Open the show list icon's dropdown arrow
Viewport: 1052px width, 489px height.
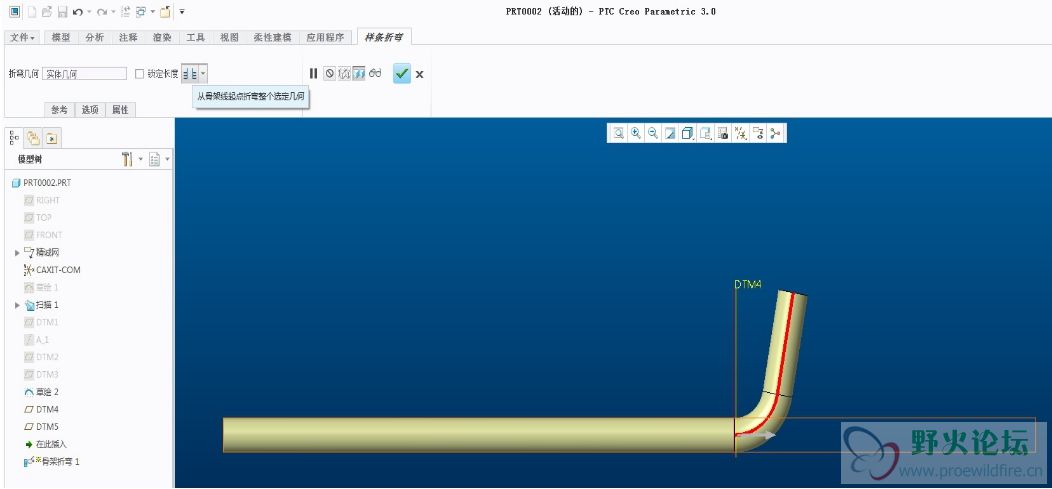click(x=167, y=160)
